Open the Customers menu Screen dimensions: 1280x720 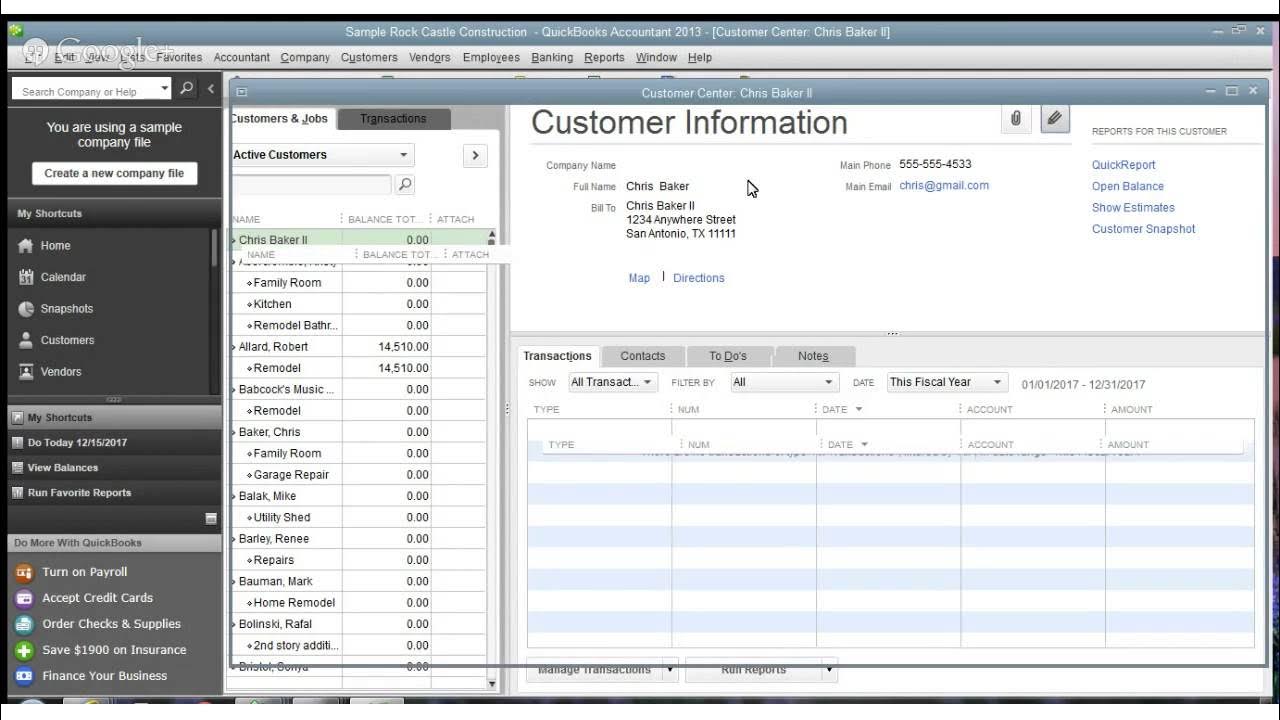tap(369, 57)
